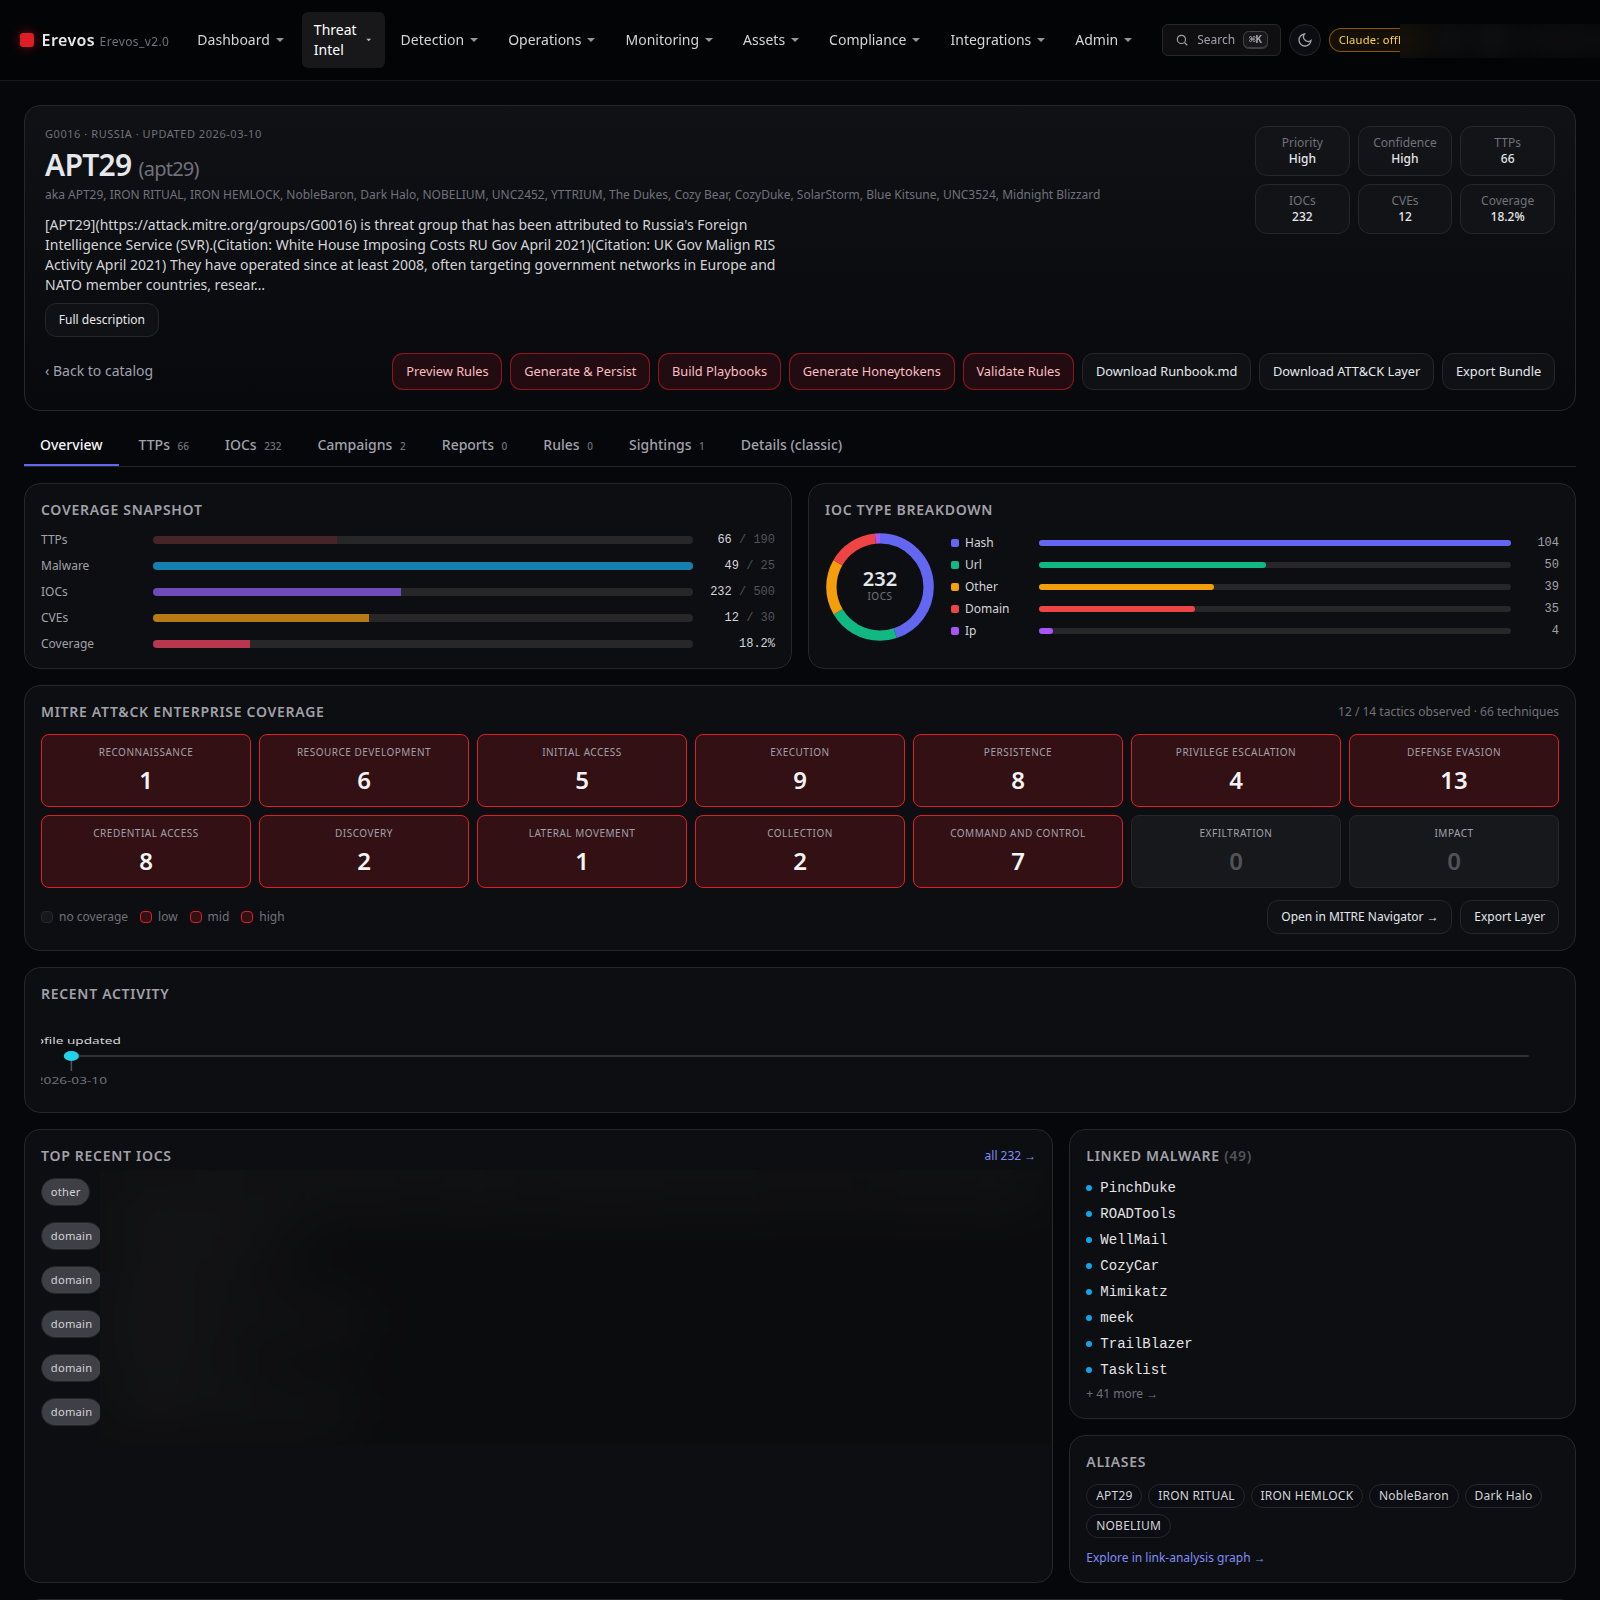Switch to Details (classic) tab
Image resolution: width=1600 pixels, height=1600 pixels.
tap(792, 445)
